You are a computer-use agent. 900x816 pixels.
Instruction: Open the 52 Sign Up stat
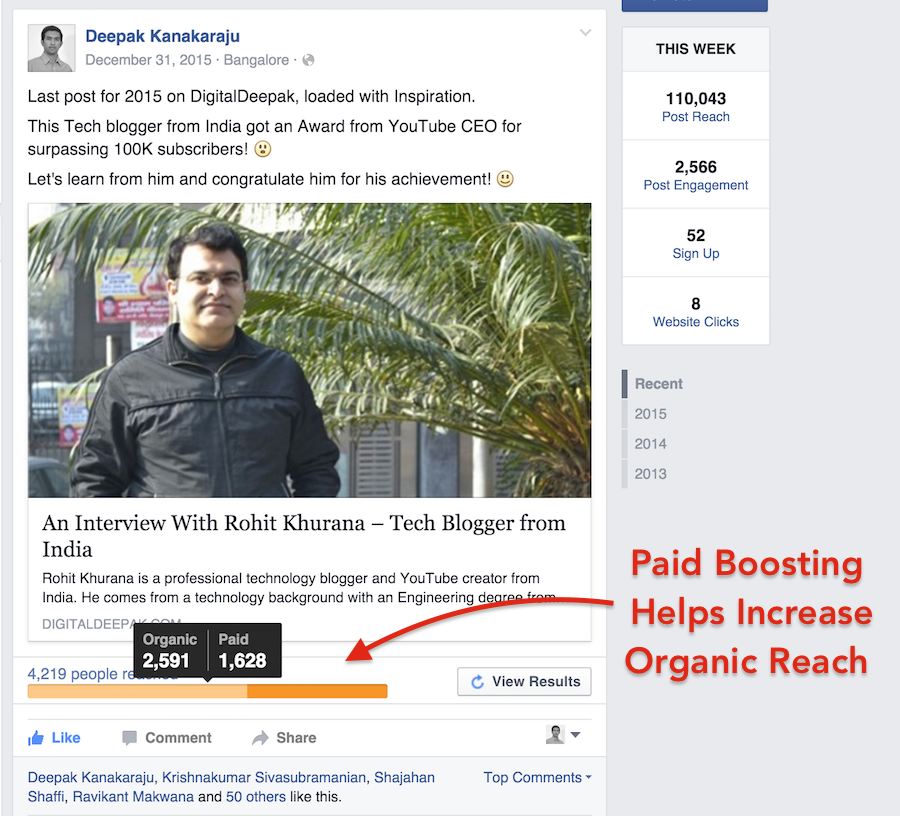696,243
